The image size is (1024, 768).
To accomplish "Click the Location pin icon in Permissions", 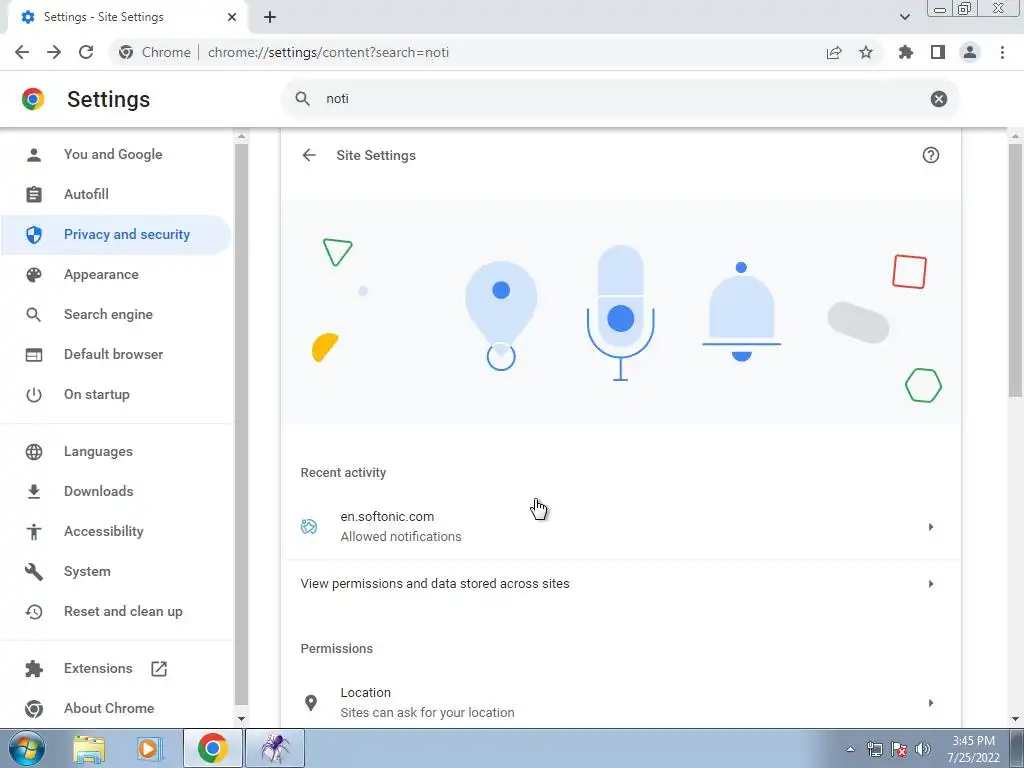I will click(311, 703).
